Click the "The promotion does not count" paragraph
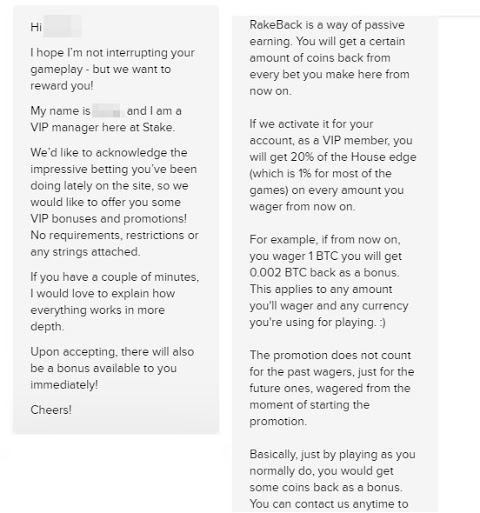 coord(332,388)
